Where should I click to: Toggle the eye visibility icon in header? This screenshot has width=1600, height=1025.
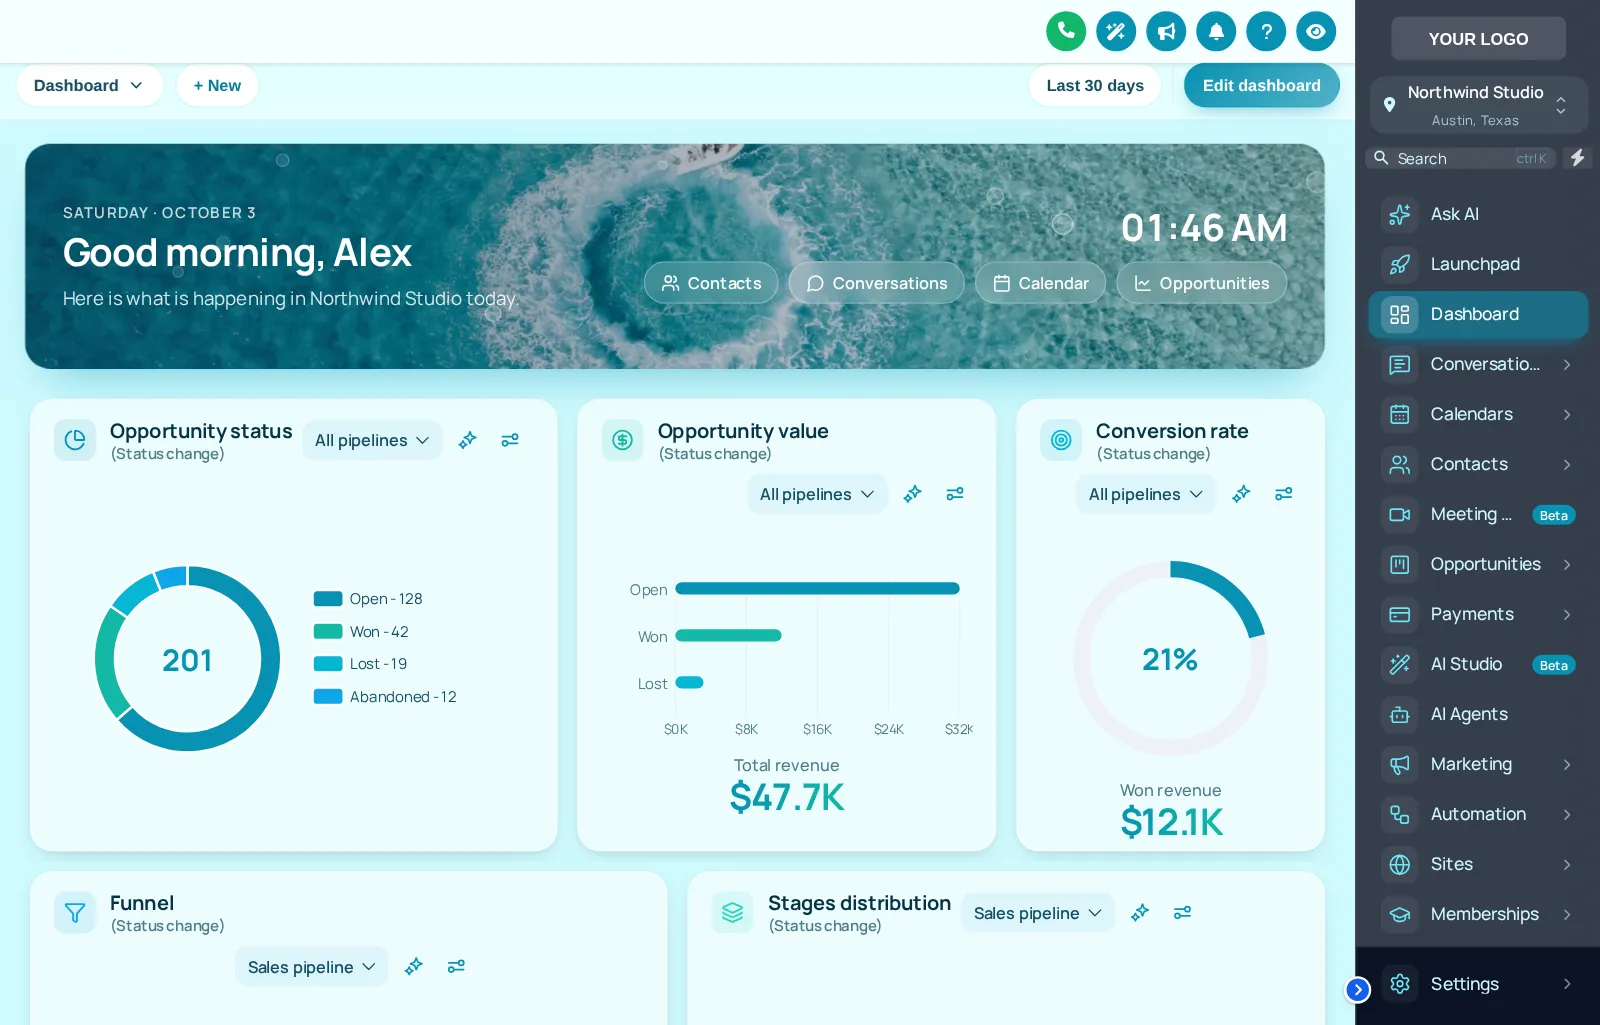click(x=1316, y=31)
